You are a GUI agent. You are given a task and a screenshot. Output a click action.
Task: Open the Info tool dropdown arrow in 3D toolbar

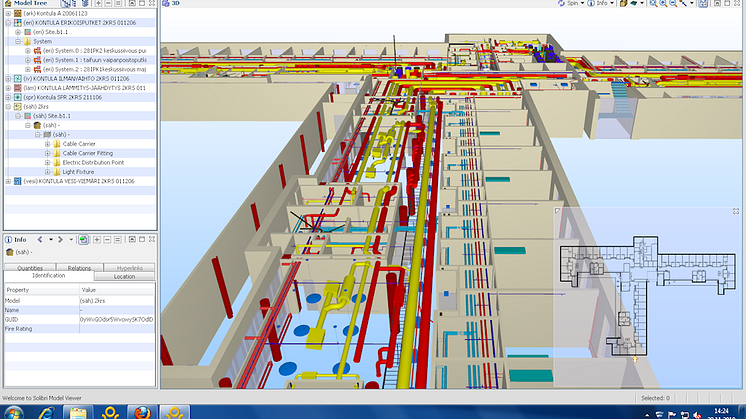coord(612,3)
